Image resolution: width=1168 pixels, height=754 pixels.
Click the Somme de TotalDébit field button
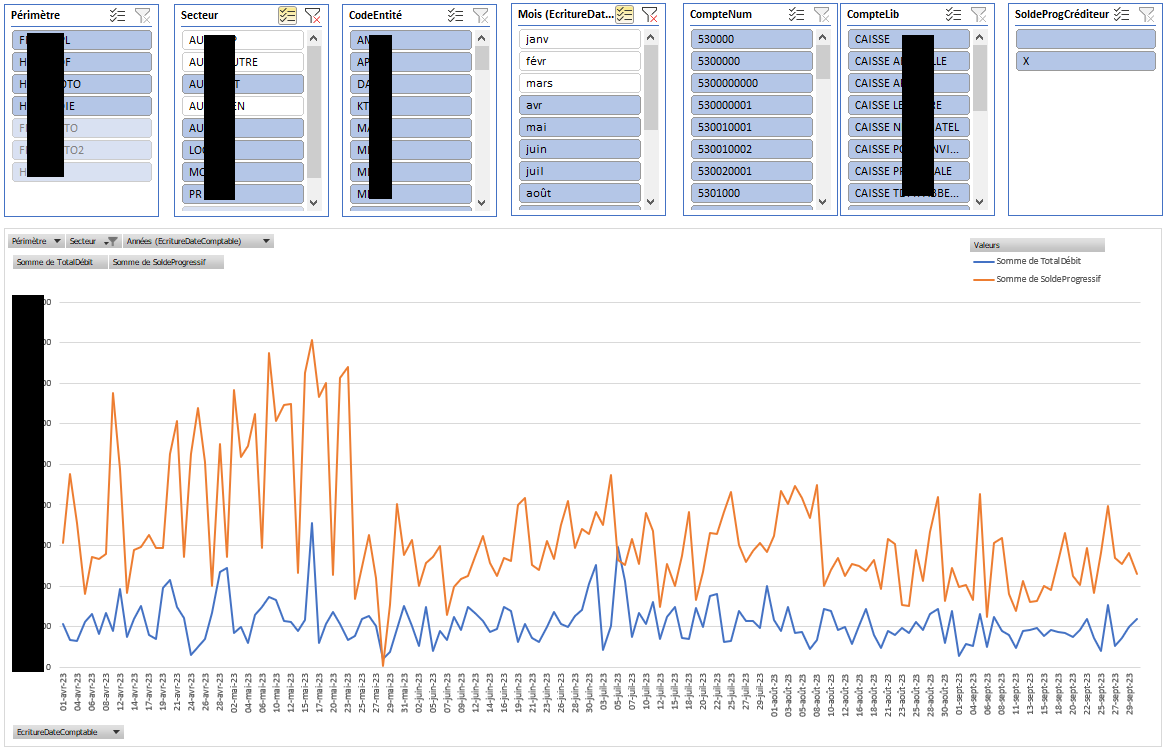click(x=60, y=262)
